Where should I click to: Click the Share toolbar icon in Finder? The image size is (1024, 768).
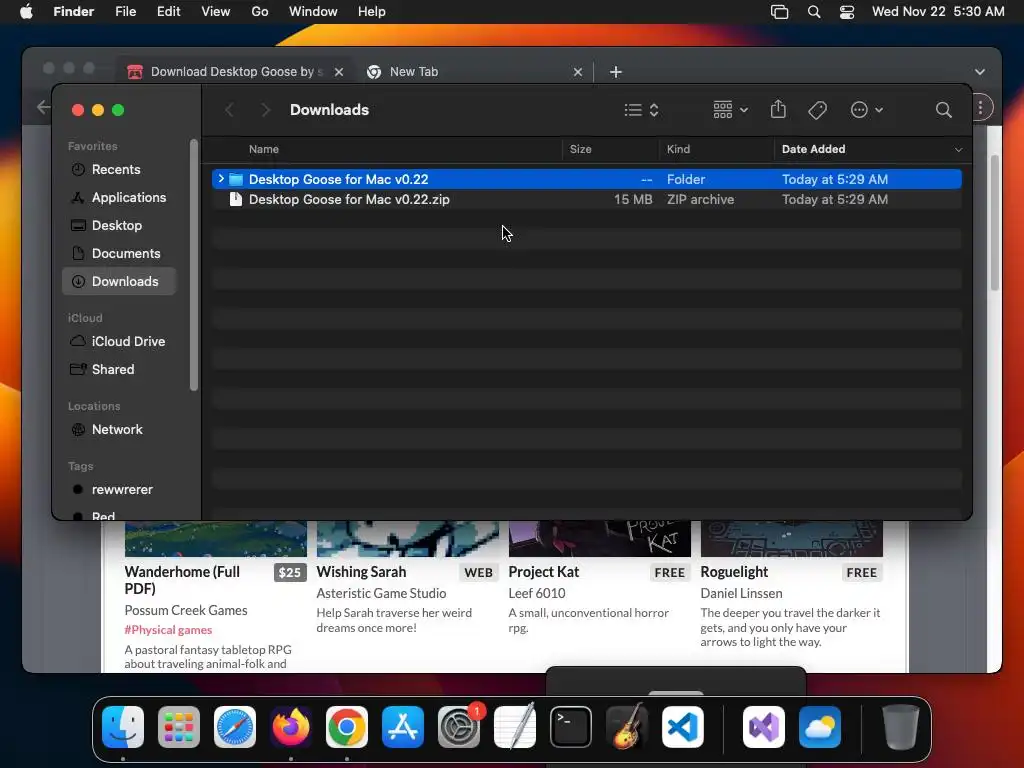(778, 109)
